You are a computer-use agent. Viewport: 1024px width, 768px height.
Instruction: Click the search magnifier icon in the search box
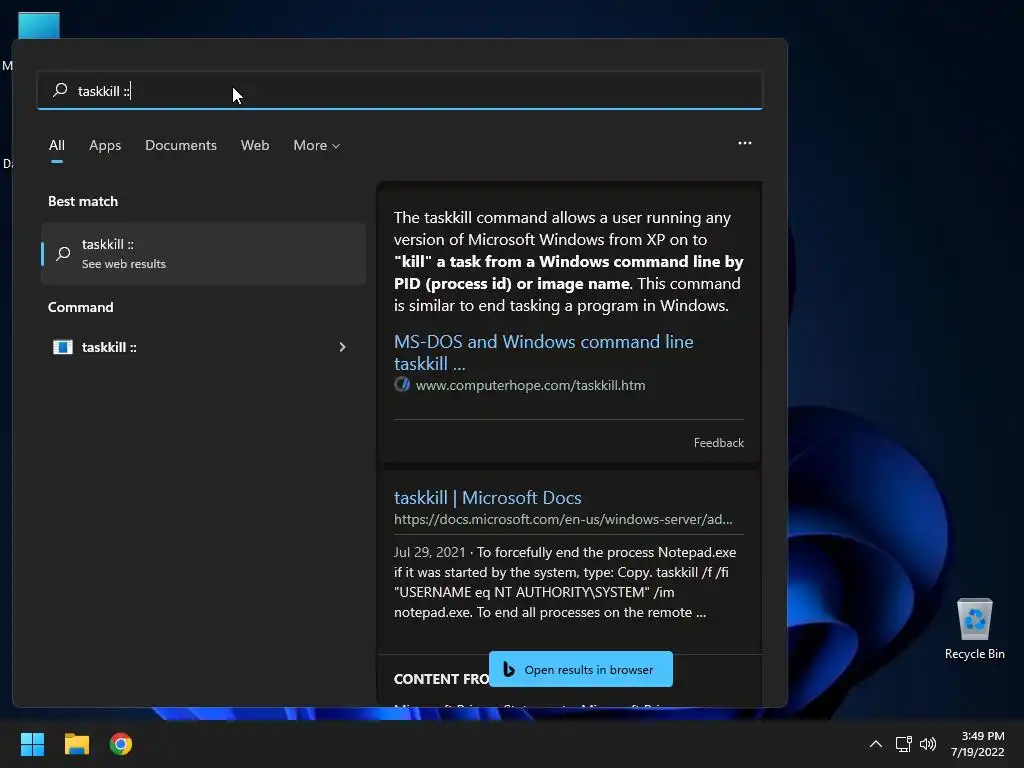[60, 90]
